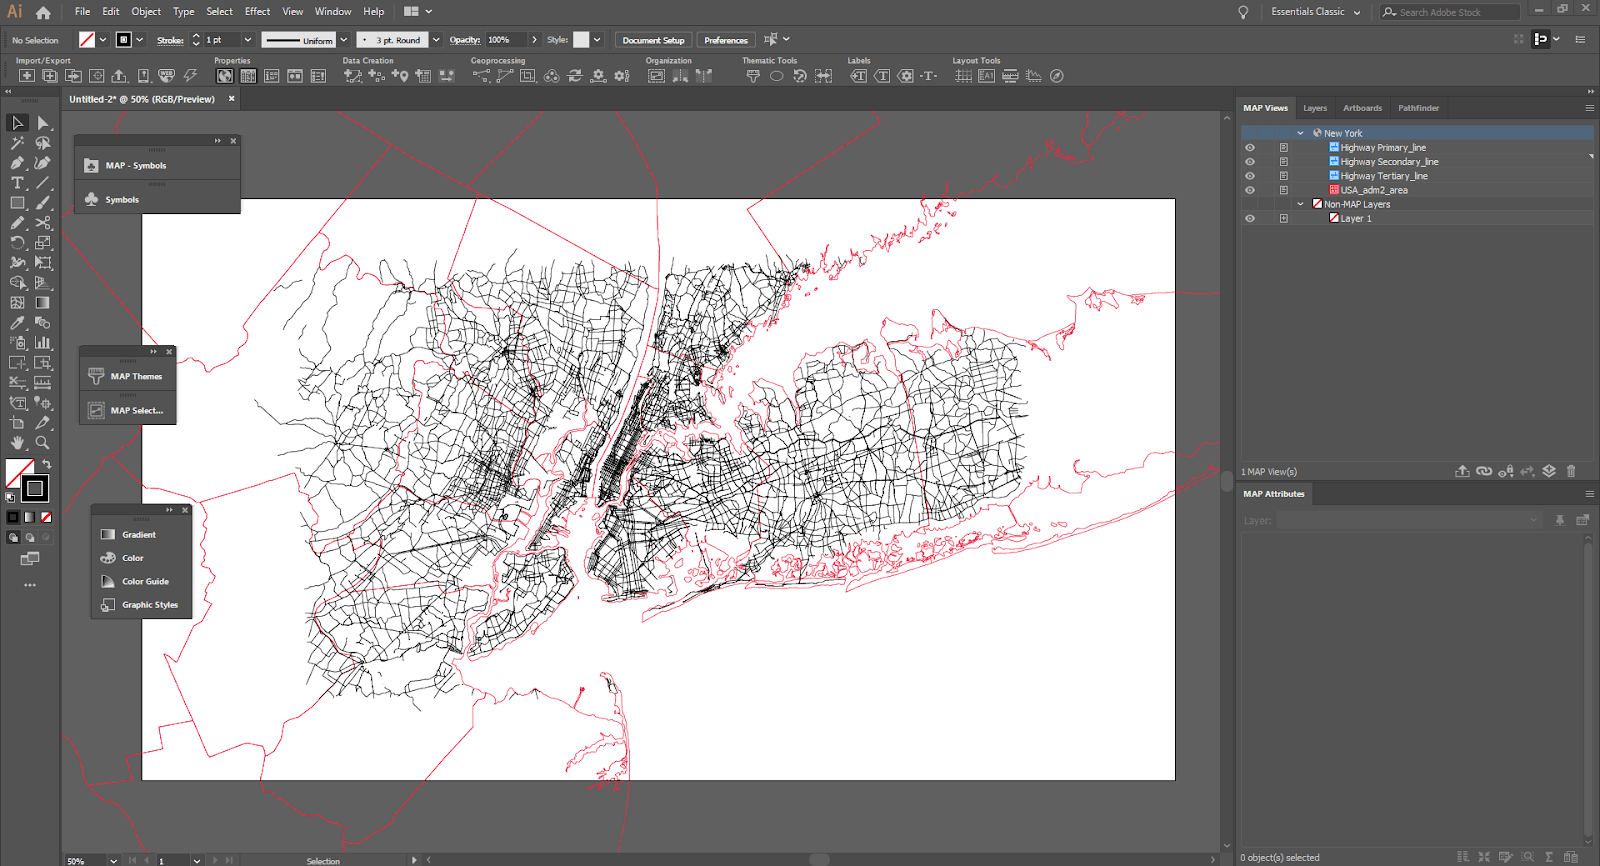Click the Search Adobe Stock field

(1450, 12)
